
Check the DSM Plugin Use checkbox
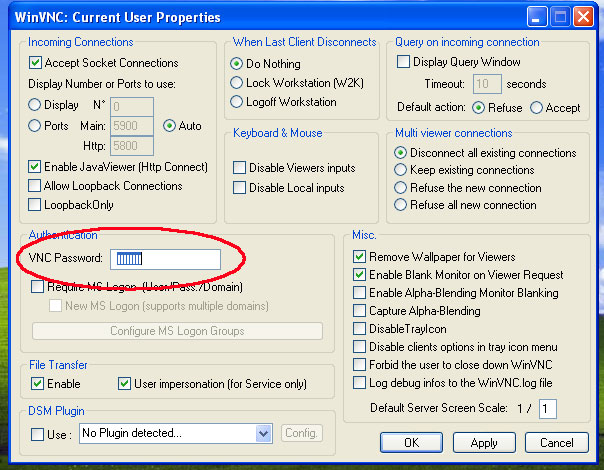coord(37,435)
